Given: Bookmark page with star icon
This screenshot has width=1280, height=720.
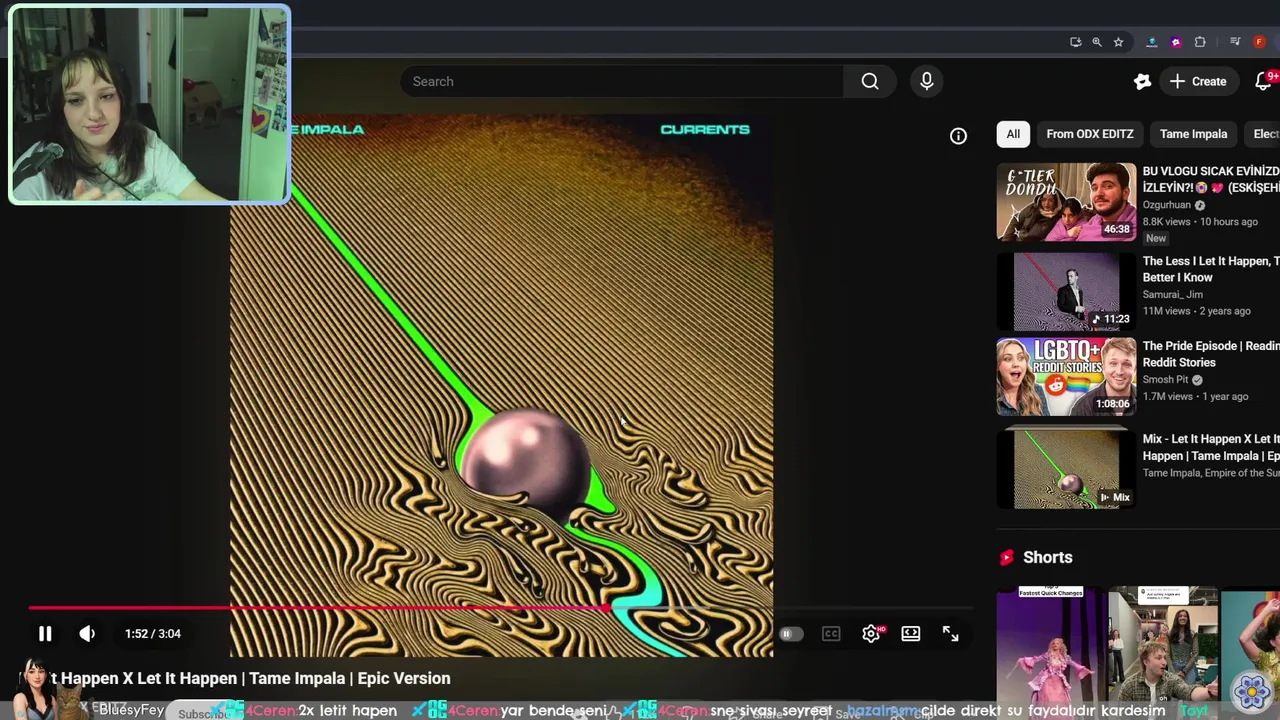Looking at the screenshot, I should [1119, 42].
